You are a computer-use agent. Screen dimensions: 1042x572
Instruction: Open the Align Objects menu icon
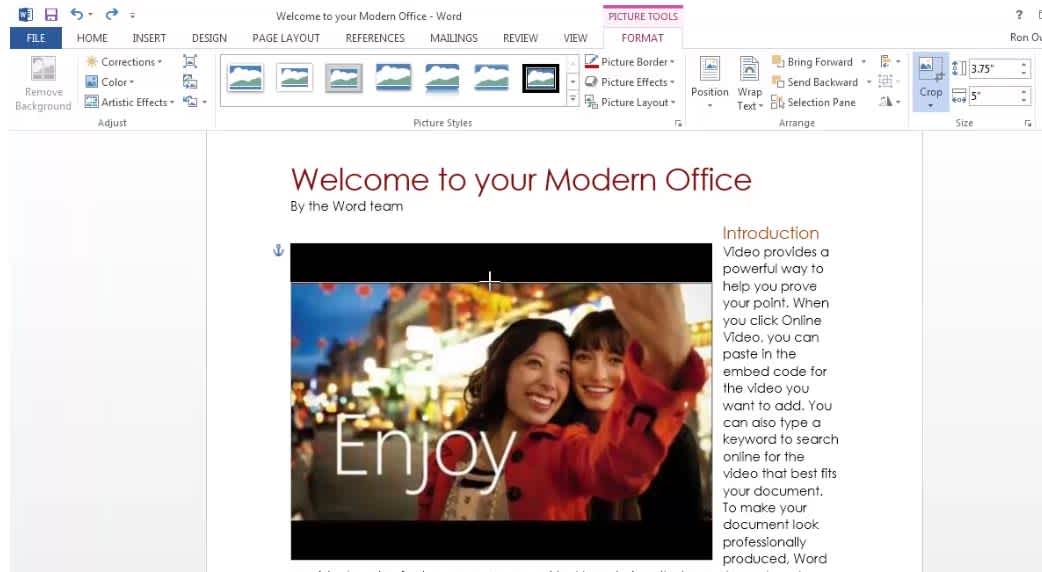point(889,62)
